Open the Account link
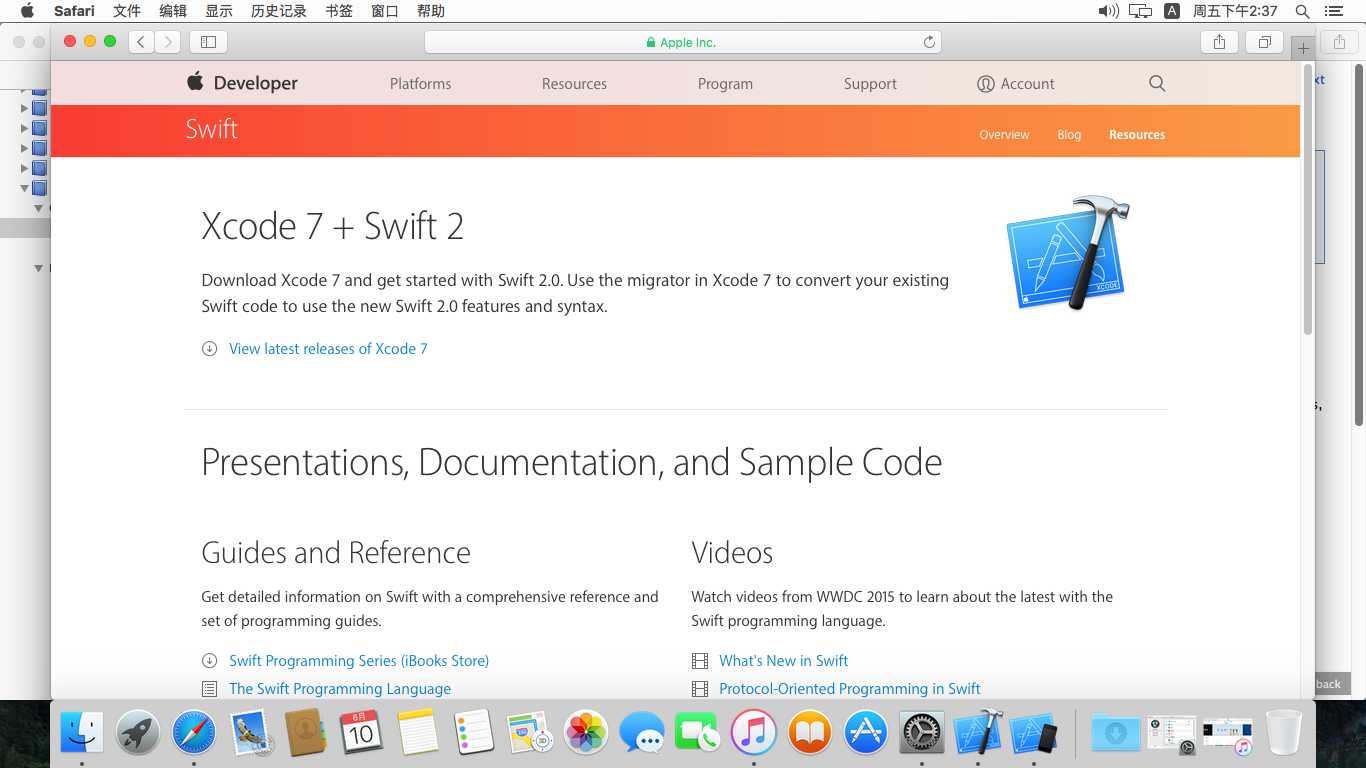The image size is (1366, 768). pos(1016,84)
